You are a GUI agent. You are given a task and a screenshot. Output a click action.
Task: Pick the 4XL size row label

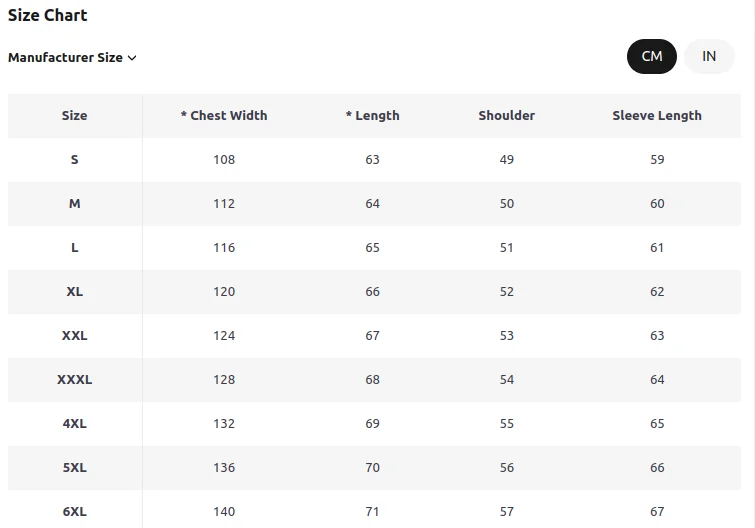(x=75, y=424)
